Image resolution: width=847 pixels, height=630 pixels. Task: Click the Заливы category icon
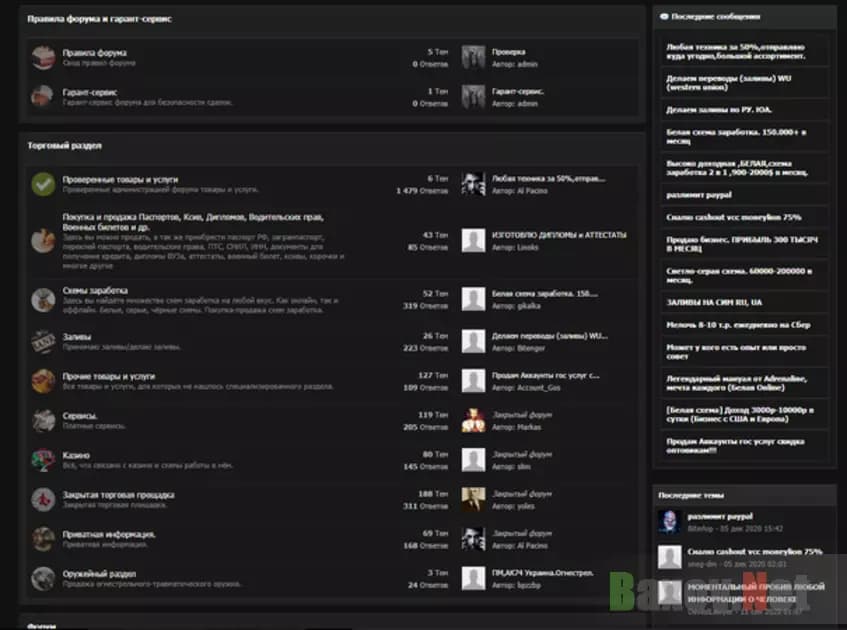point(42,341)
